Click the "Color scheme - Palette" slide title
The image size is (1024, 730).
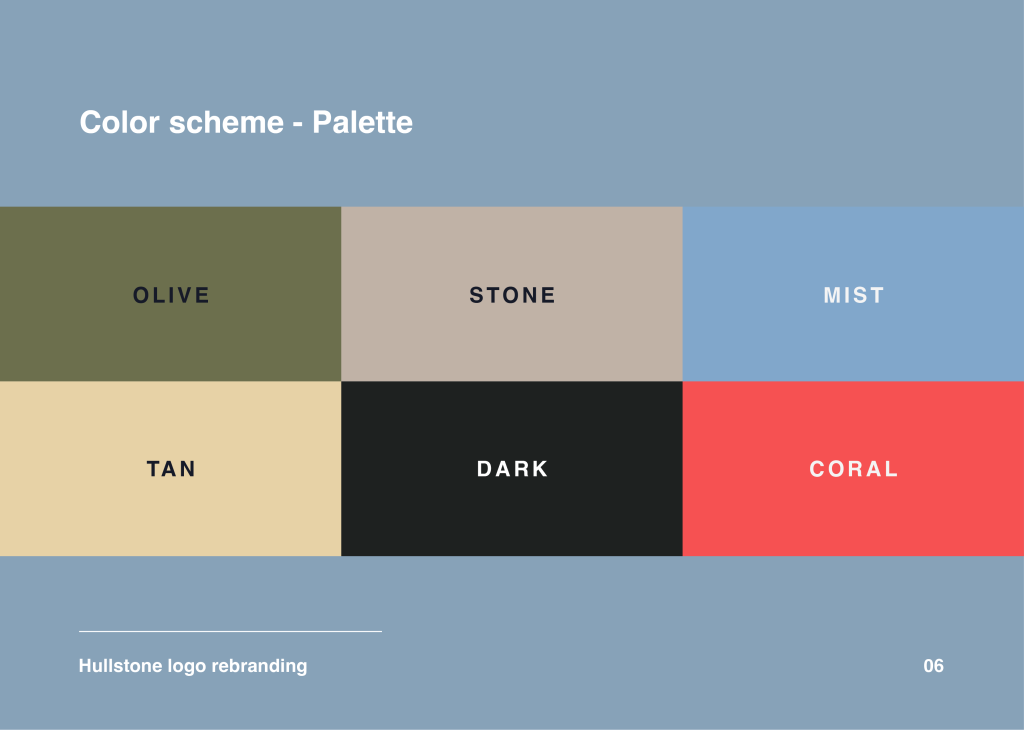pos(246,122)
